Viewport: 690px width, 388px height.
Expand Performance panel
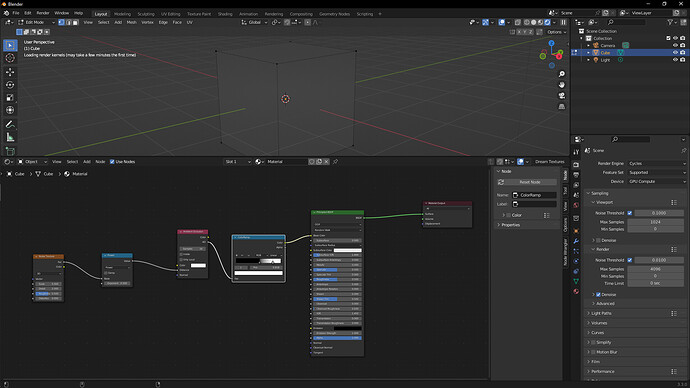(602, 371)
